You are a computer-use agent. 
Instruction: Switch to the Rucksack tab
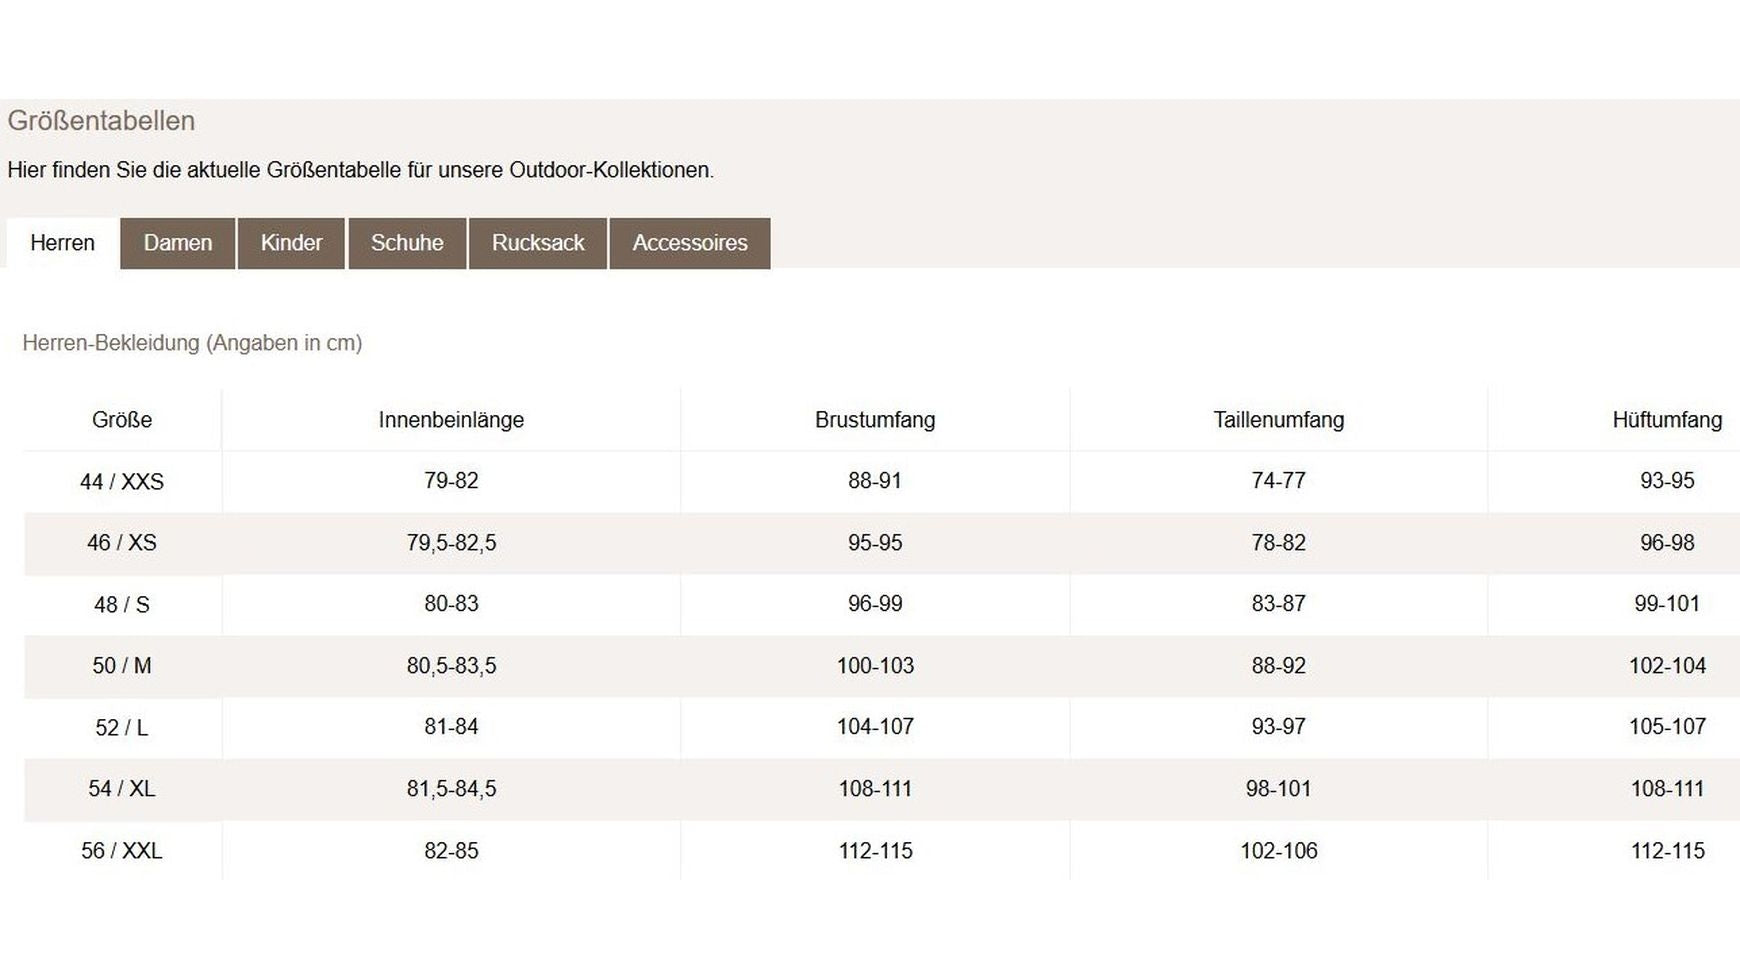click(x=538, y=243)
